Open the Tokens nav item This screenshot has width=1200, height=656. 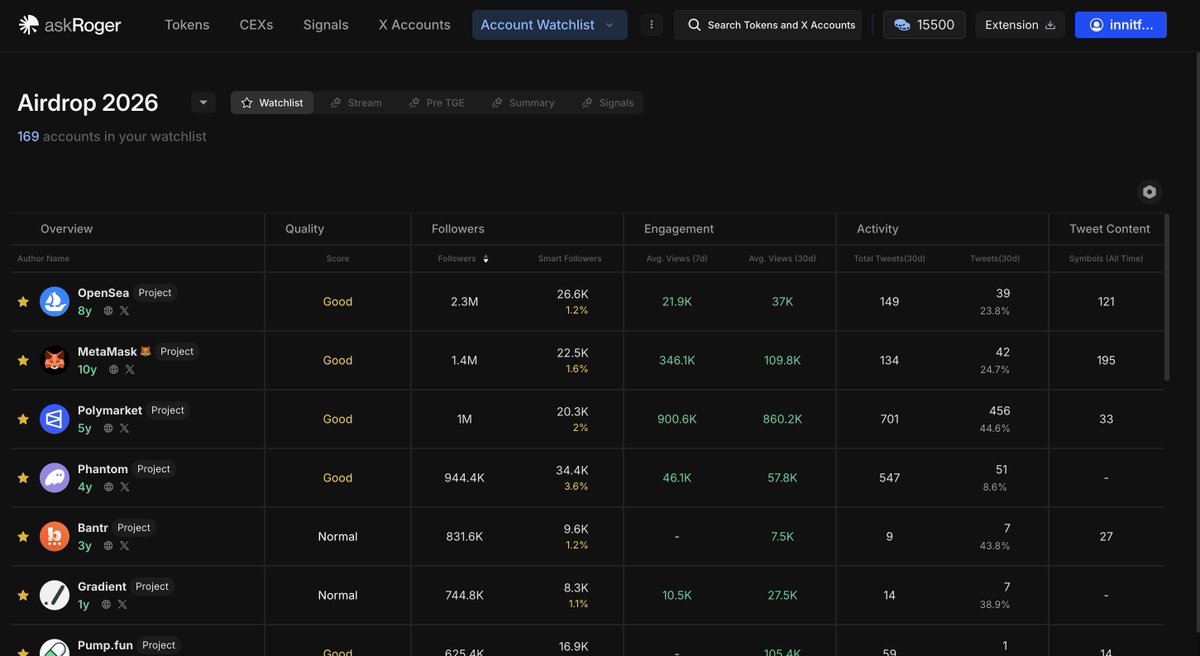point(187,25)
